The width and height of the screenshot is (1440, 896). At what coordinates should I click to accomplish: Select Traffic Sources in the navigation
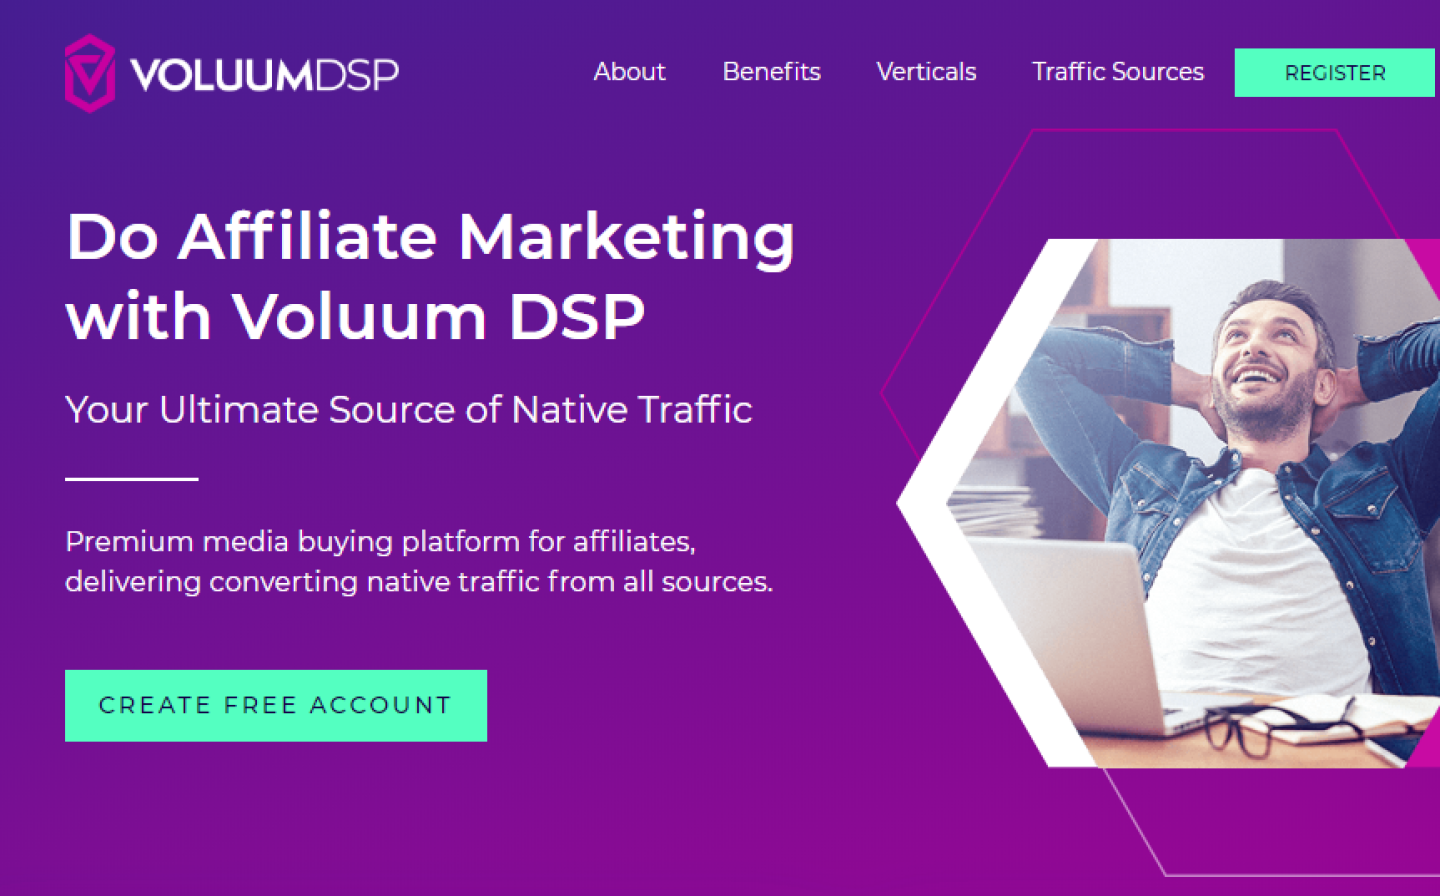[1118, 72]
